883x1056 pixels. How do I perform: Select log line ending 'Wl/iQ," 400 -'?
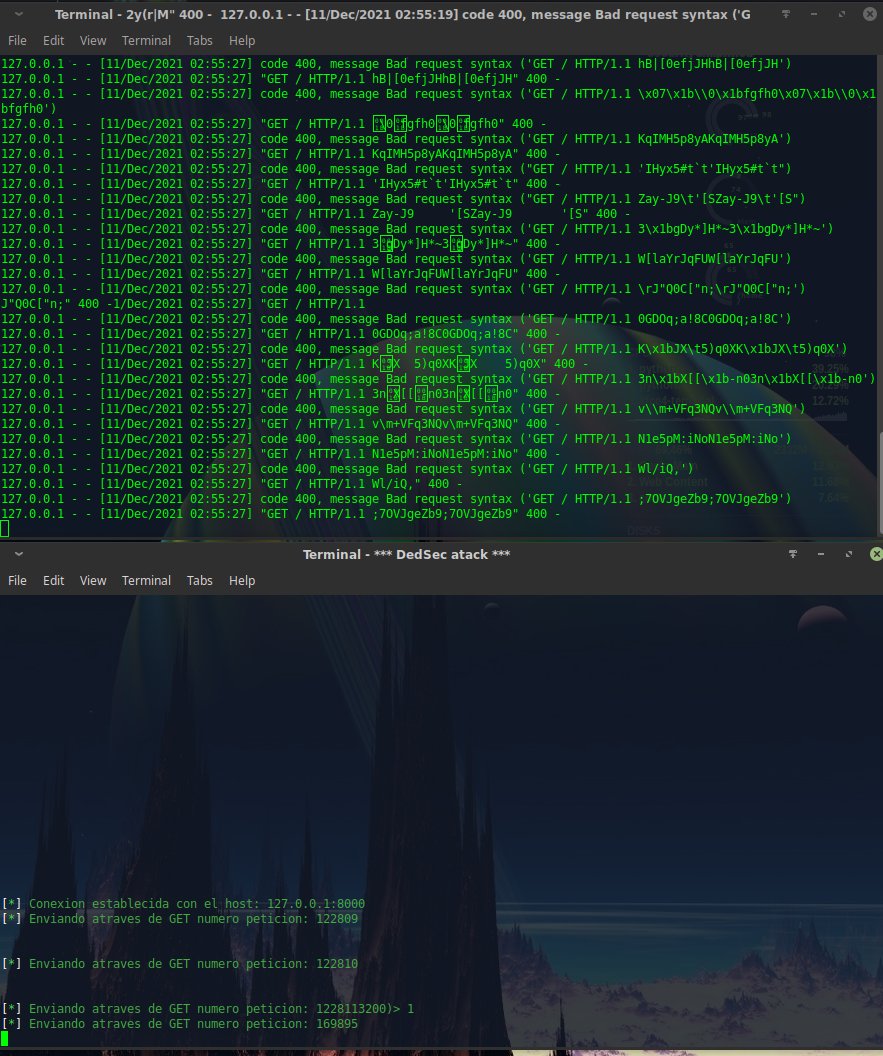coord(232,484)
